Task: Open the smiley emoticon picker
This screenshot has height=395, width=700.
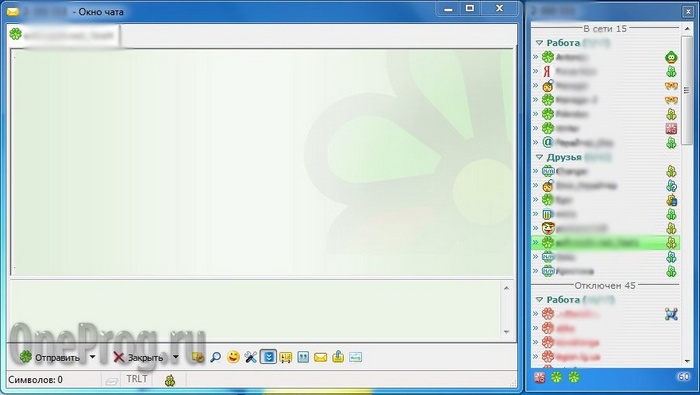Action: 233,357
